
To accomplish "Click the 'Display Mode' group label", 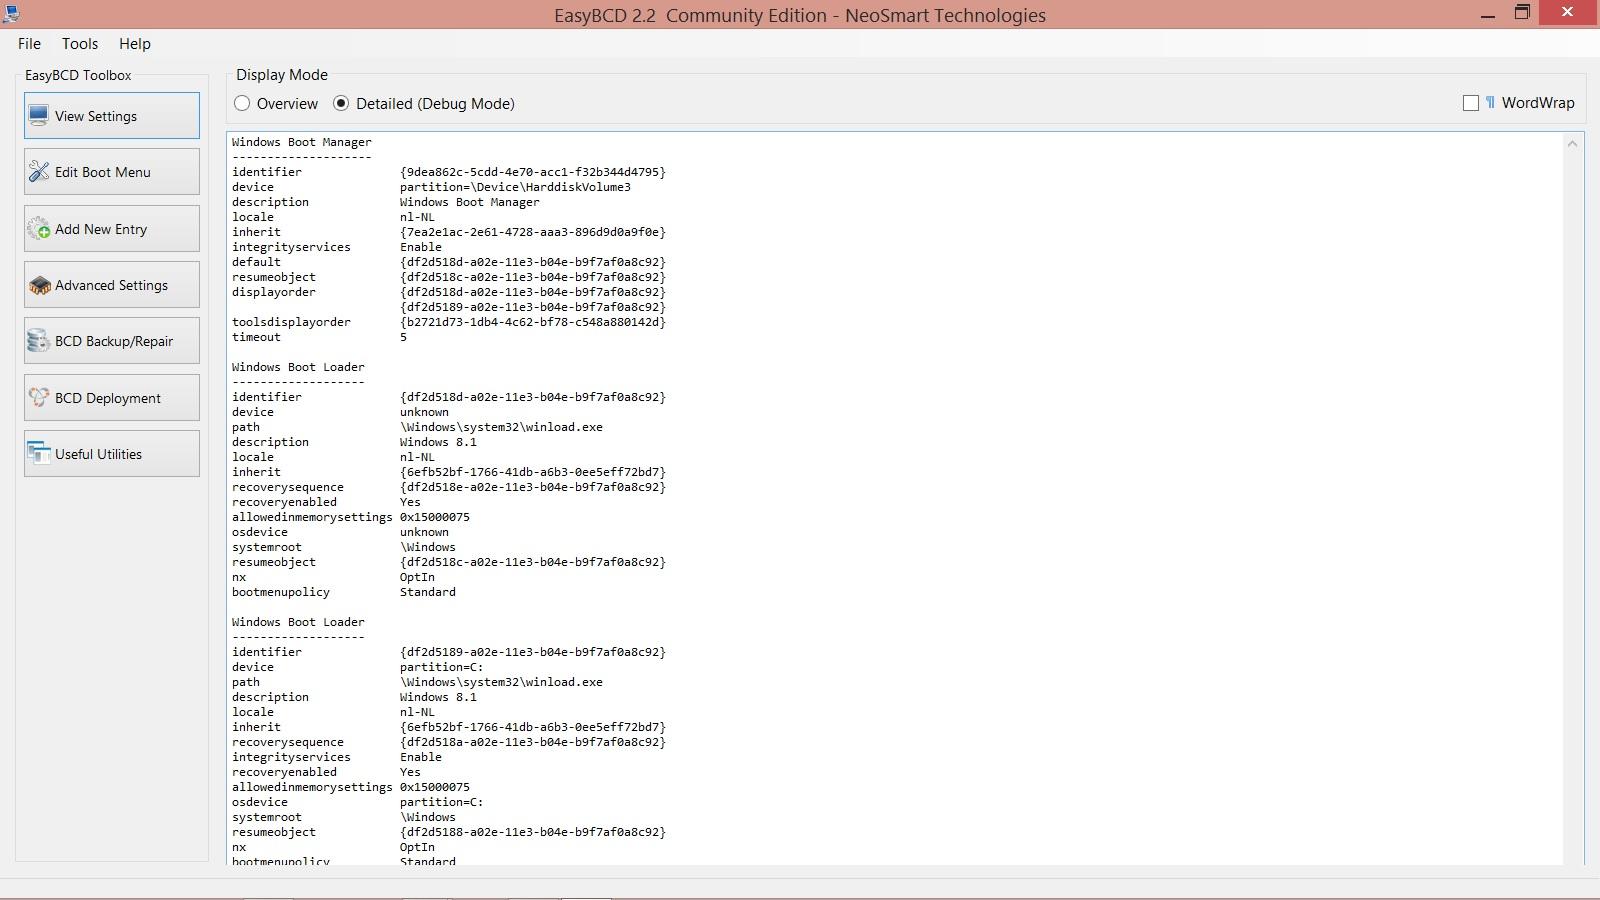I will [282, 75].
